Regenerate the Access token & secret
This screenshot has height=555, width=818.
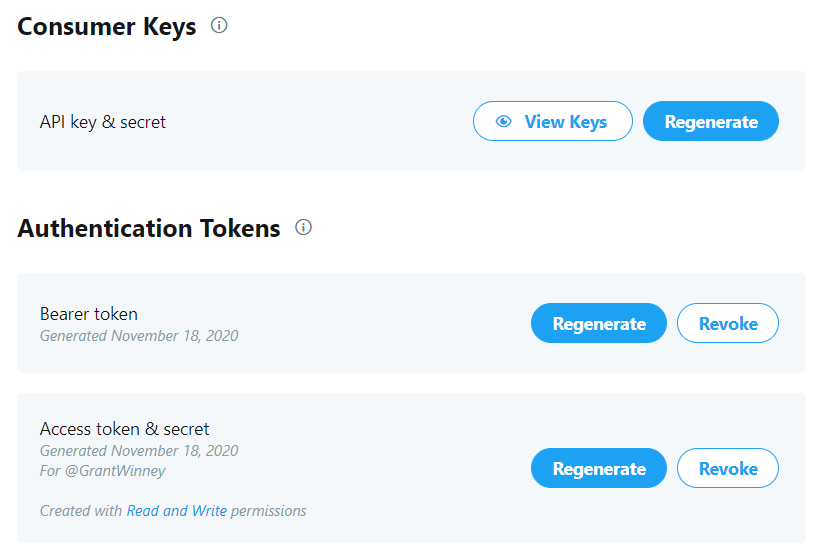click(x=599, y=468)
